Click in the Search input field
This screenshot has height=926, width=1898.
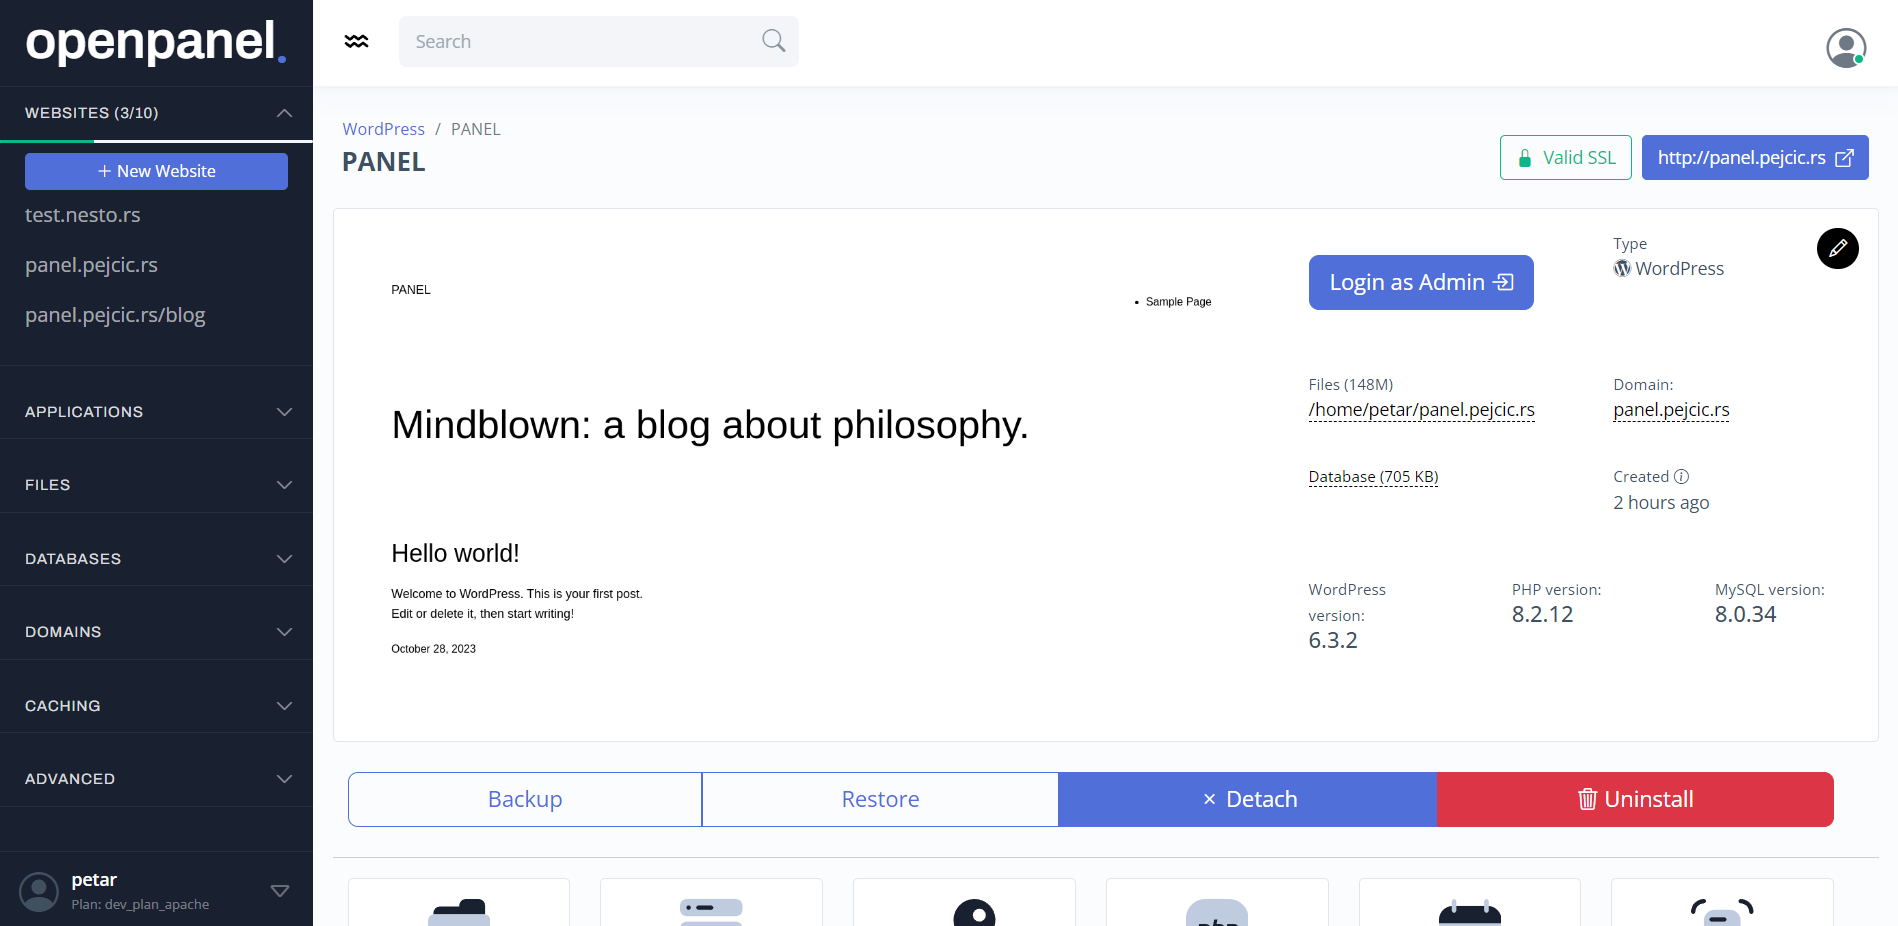[x=580, y=41]
